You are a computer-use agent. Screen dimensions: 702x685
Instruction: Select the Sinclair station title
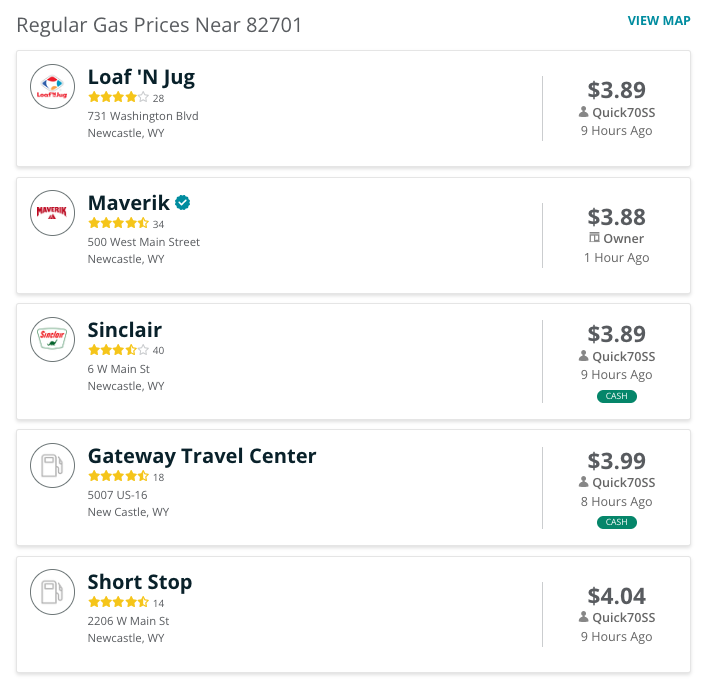(x=124, y=330)
